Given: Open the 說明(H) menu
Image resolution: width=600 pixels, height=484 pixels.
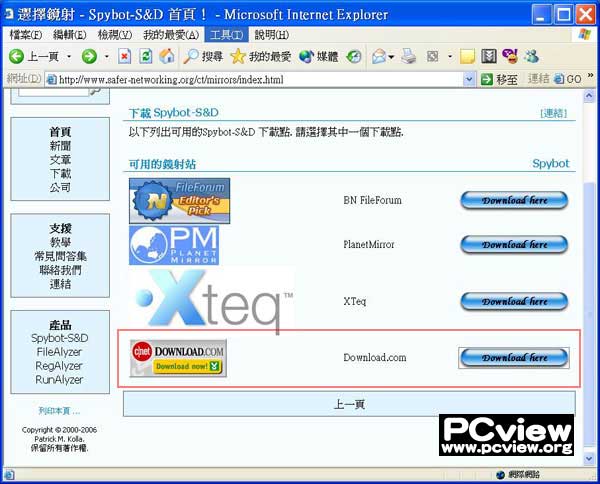Looking at the screenshot, I should [x=272, y=35].
